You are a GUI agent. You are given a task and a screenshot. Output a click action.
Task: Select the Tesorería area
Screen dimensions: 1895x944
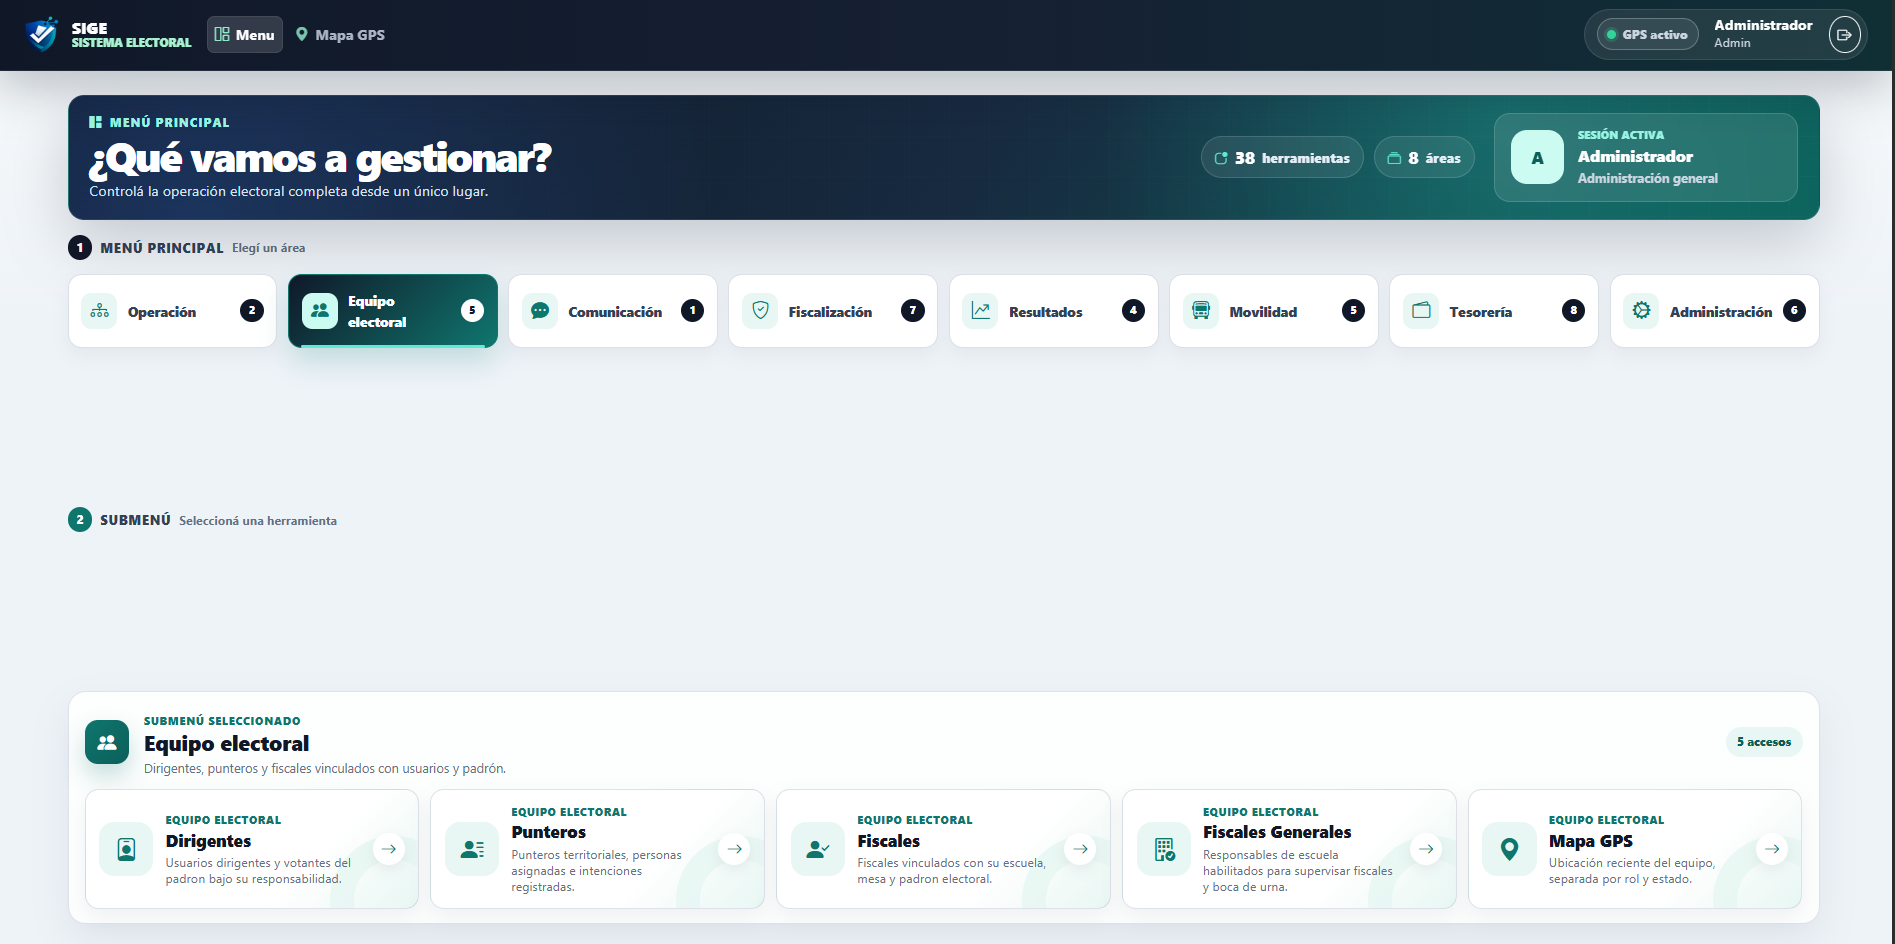point(1494,311)
